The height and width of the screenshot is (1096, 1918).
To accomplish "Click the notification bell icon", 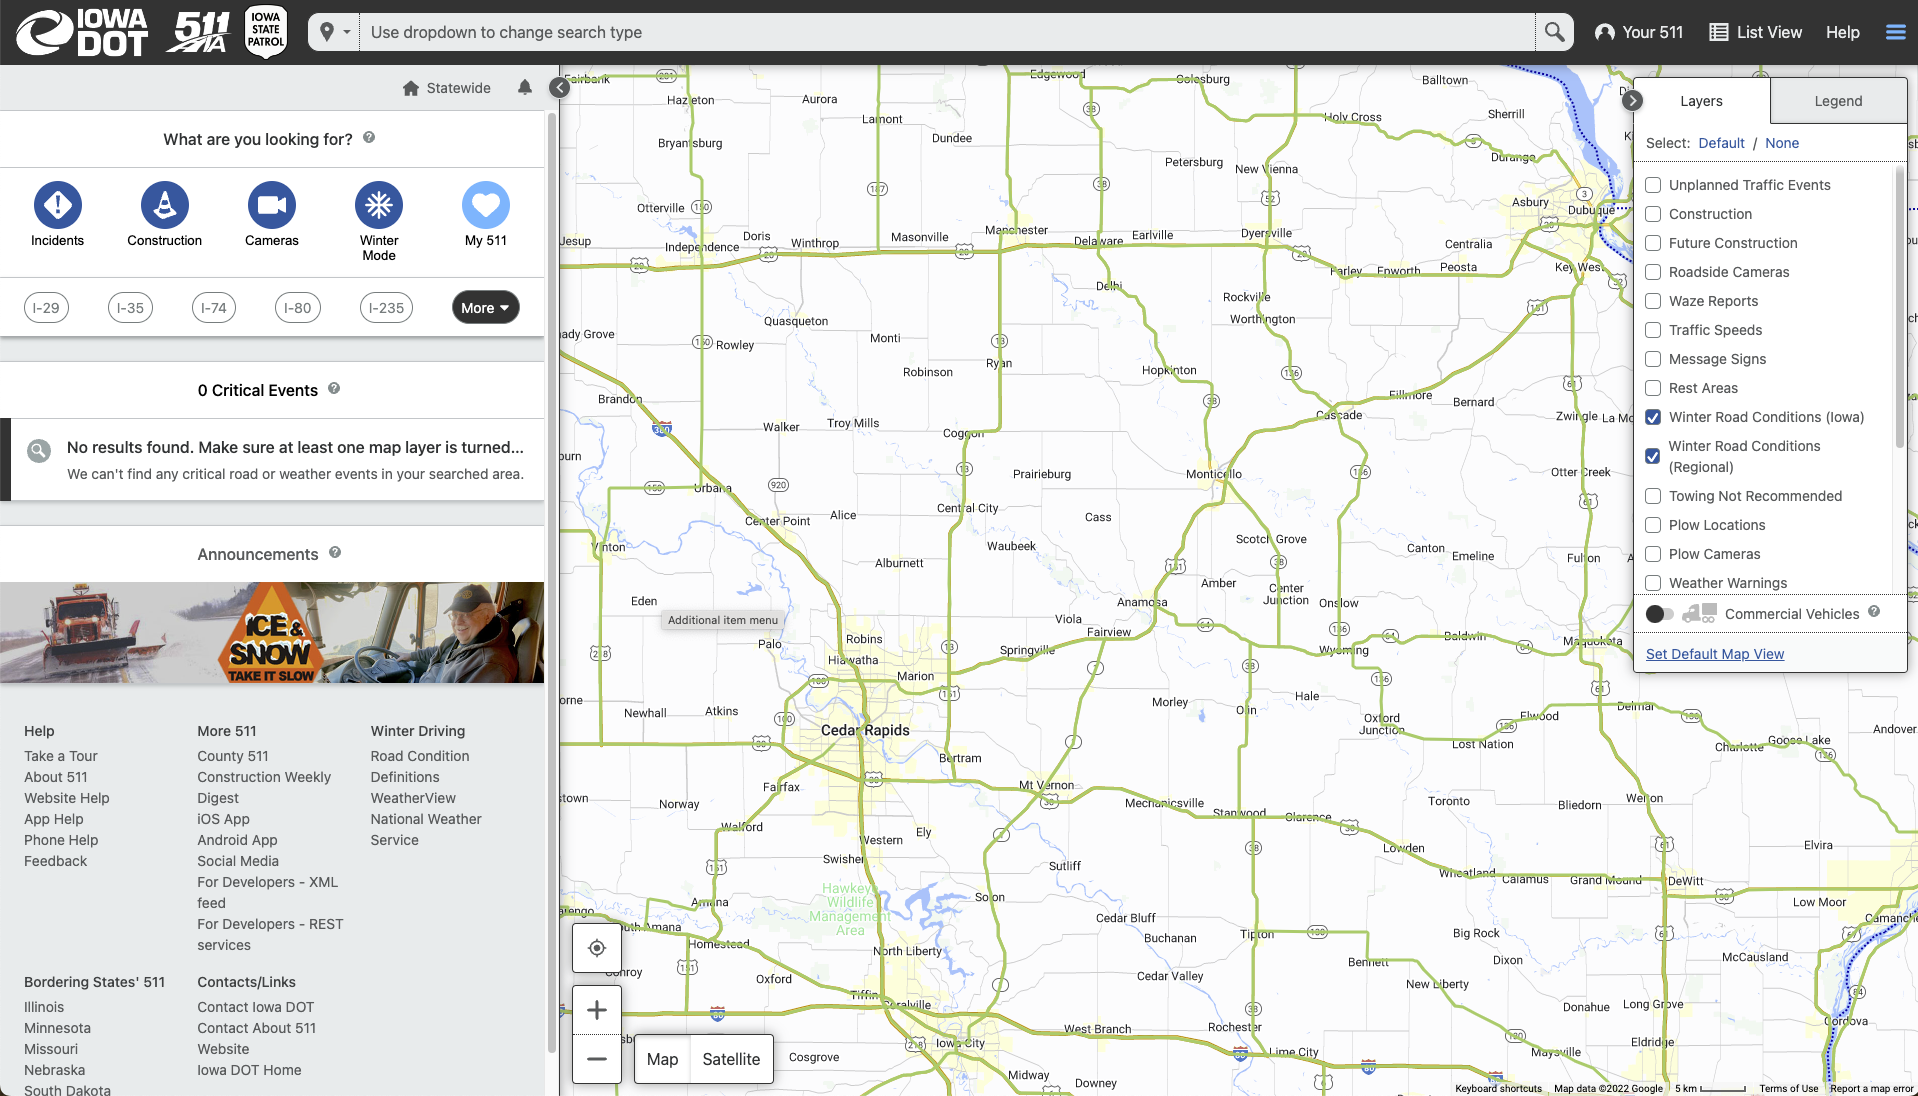I will [524, 88].
